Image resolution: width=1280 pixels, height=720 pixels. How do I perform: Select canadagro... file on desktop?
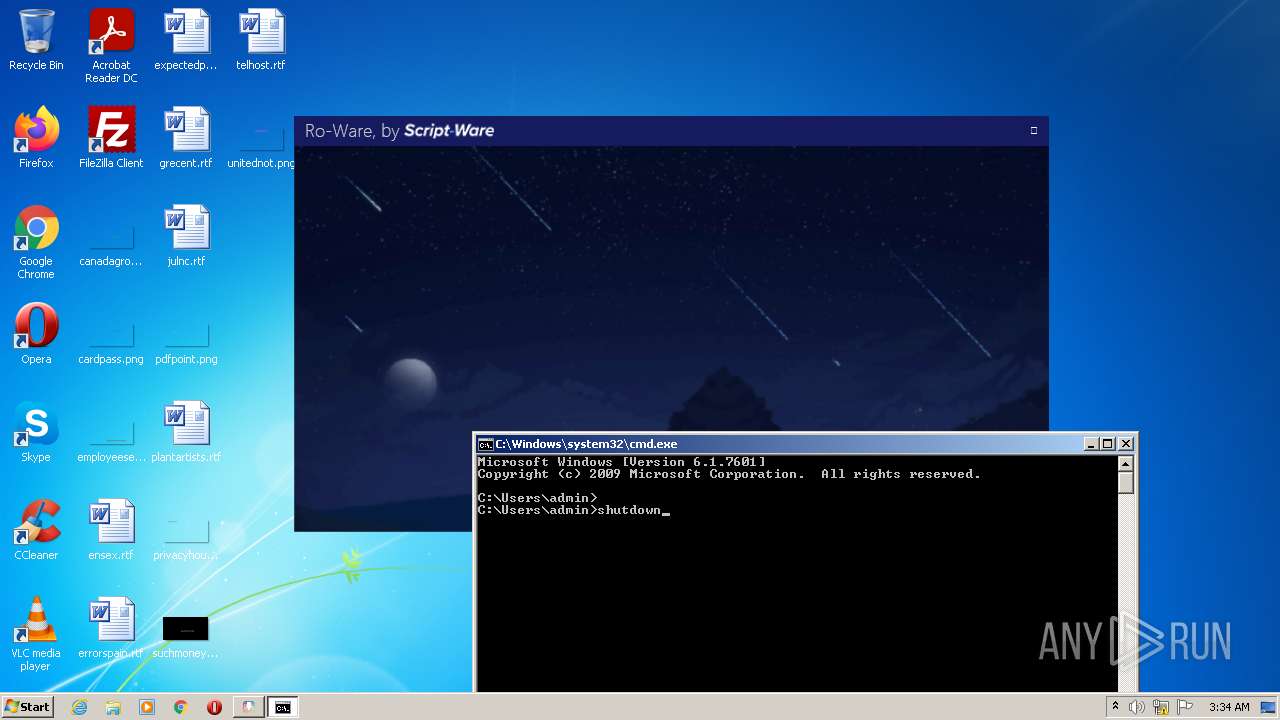click(x=111, y=246)
